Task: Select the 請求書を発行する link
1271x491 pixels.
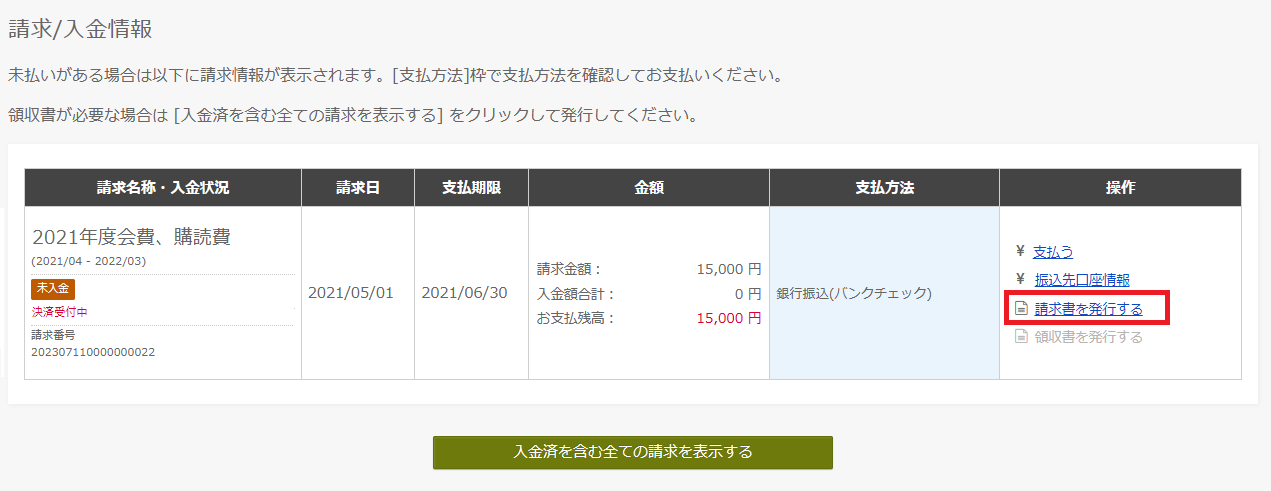Action: tap(1088, 309)
